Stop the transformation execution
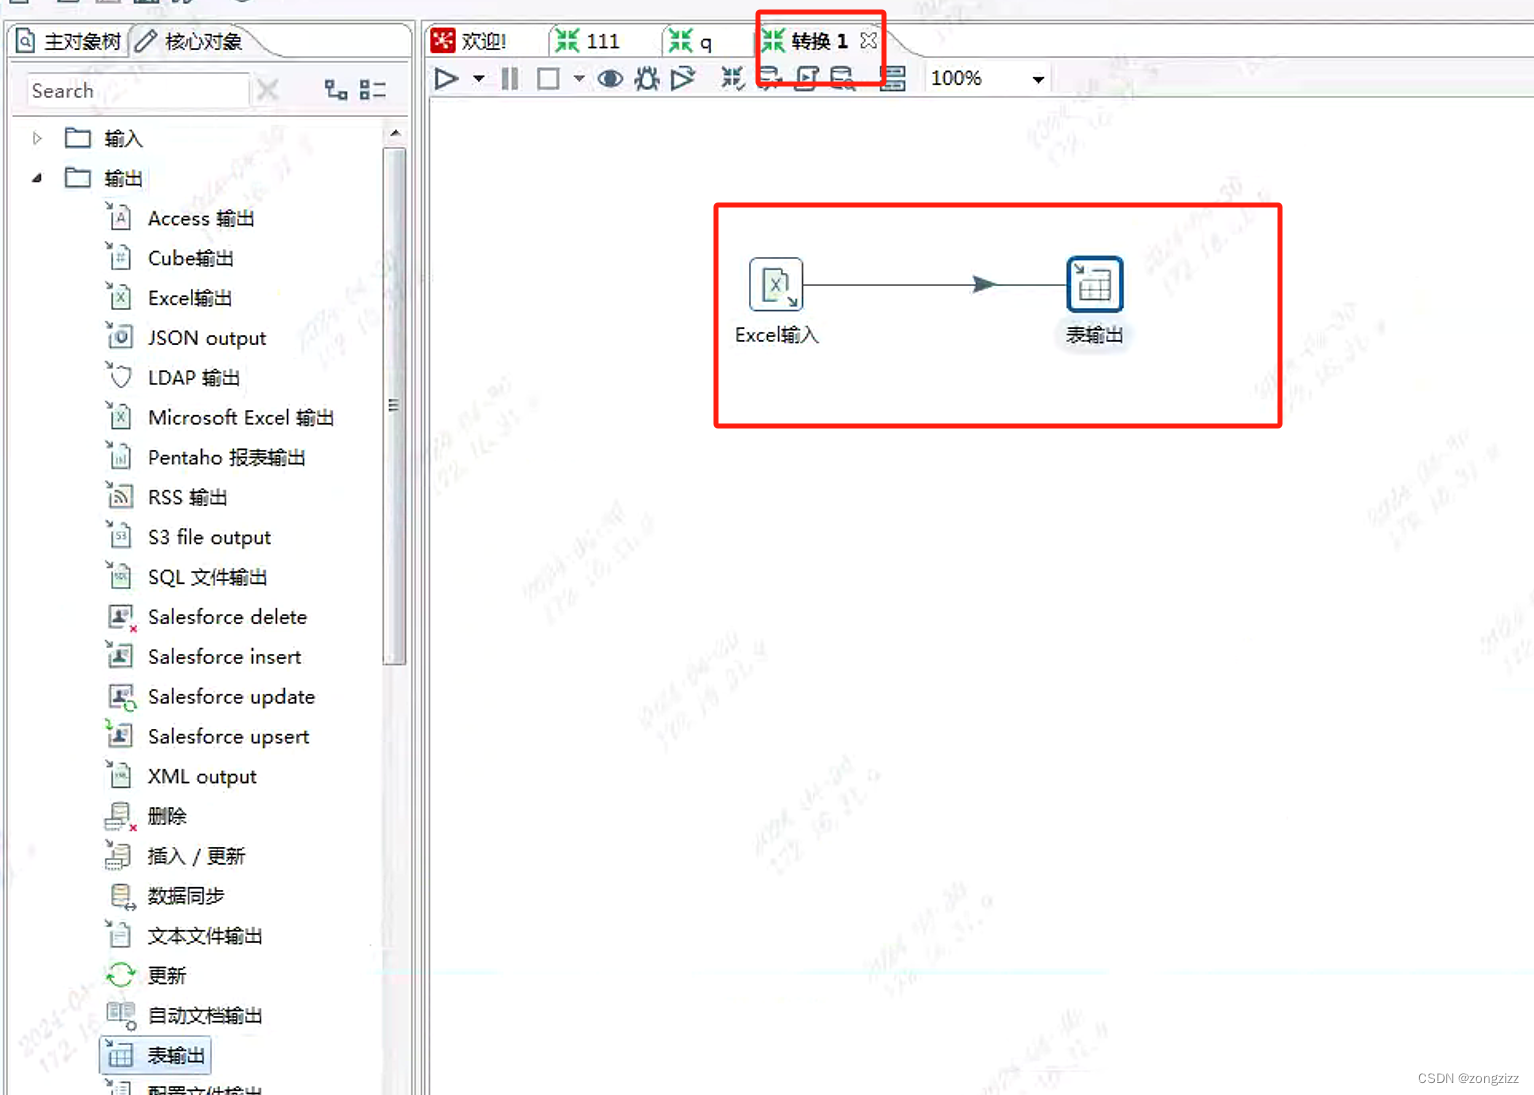Viewport: 1534px width, 1095px height. pos(547,78)
